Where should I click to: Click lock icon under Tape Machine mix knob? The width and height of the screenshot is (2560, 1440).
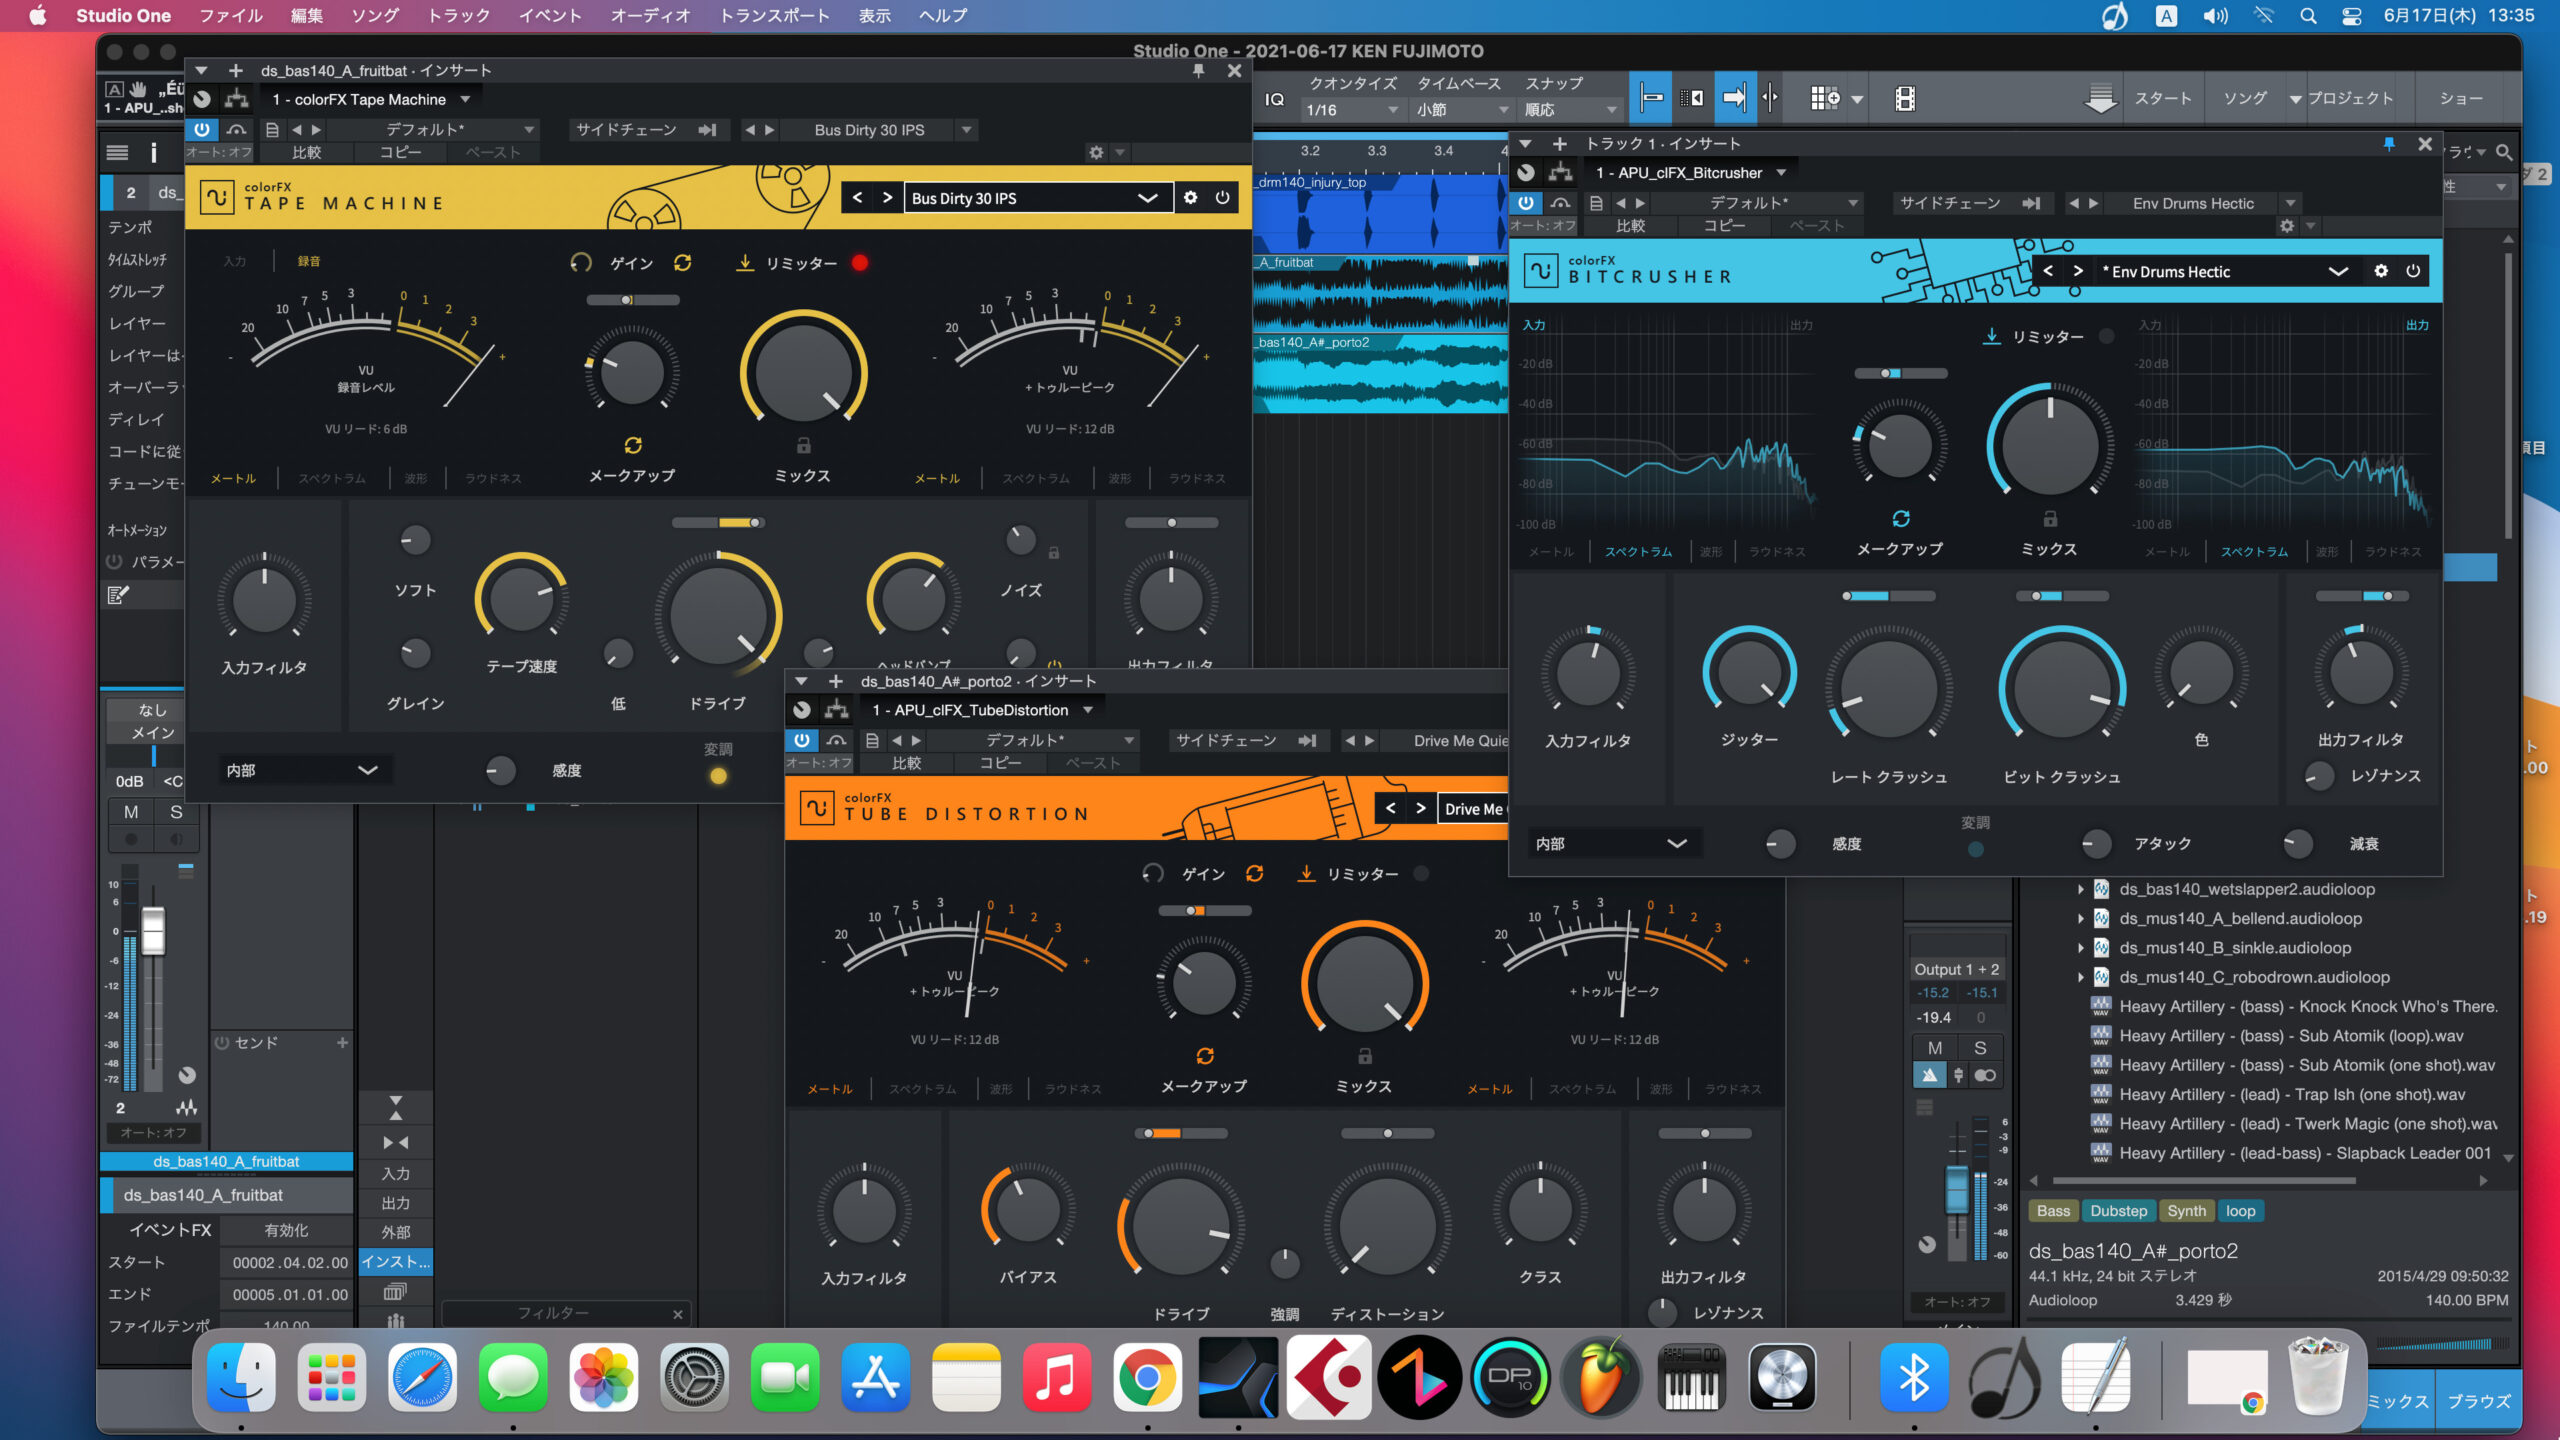coord(803,446)
